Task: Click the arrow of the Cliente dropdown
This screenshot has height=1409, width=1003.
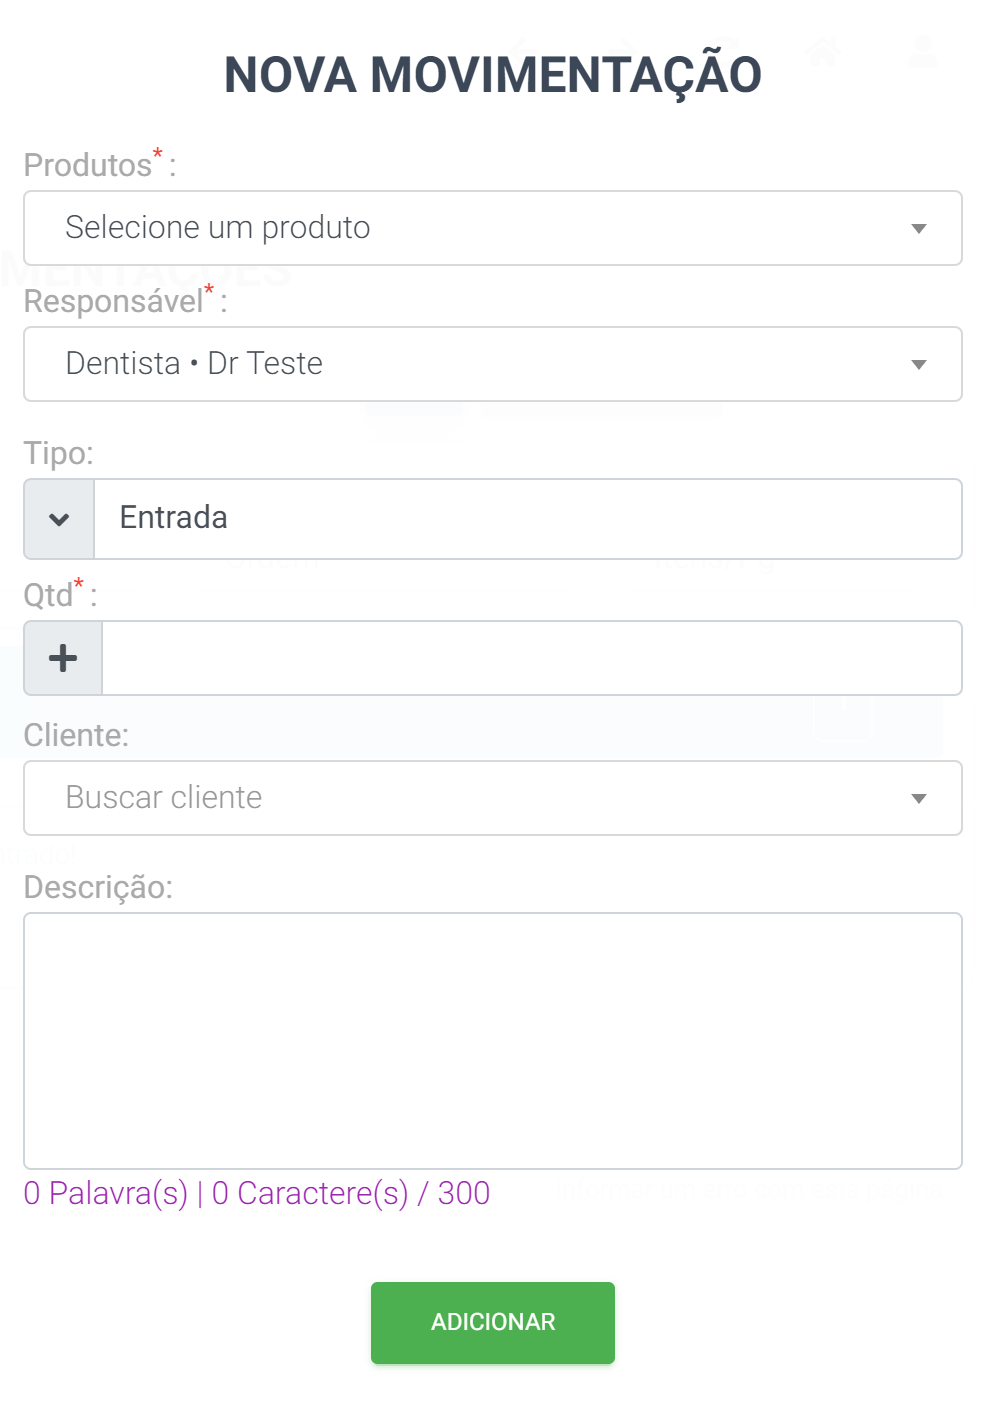Action: 919,799
